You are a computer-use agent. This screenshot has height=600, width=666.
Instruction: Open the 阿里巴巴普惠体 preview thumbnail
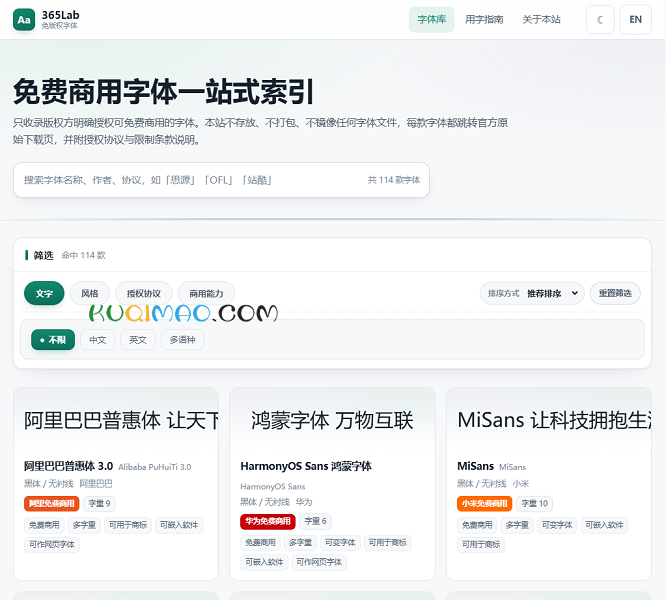point(116,420)
